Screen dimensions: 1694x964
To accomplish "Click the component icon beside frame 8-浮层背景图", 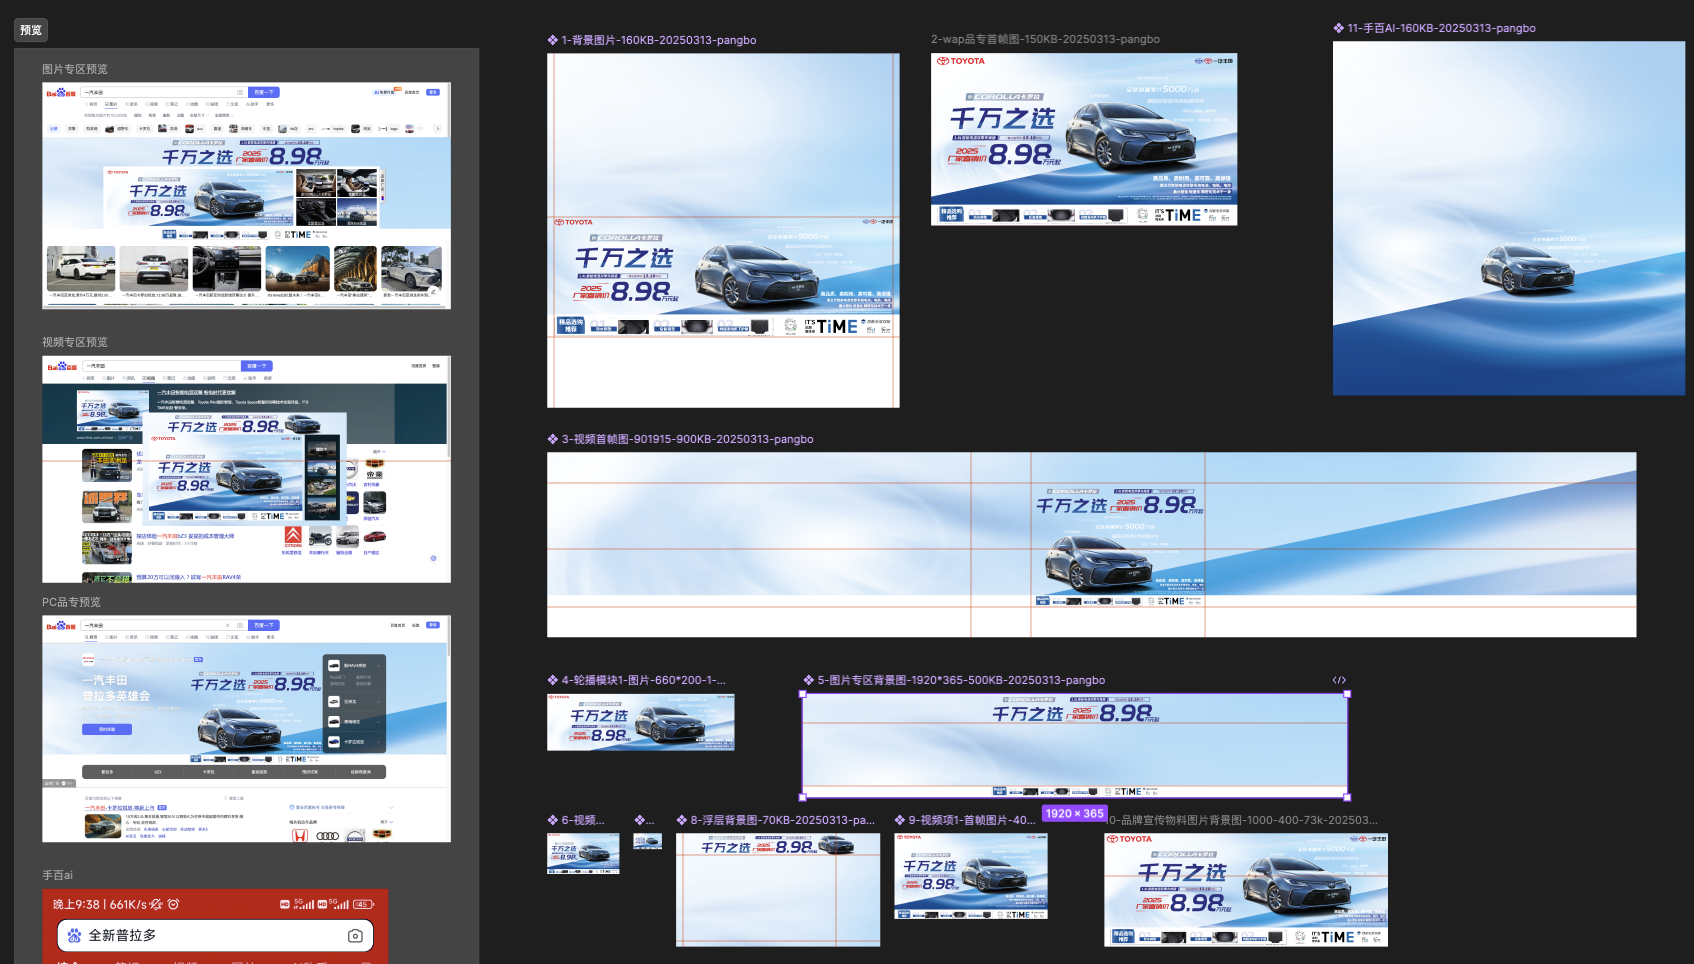I will click(681, 820).
